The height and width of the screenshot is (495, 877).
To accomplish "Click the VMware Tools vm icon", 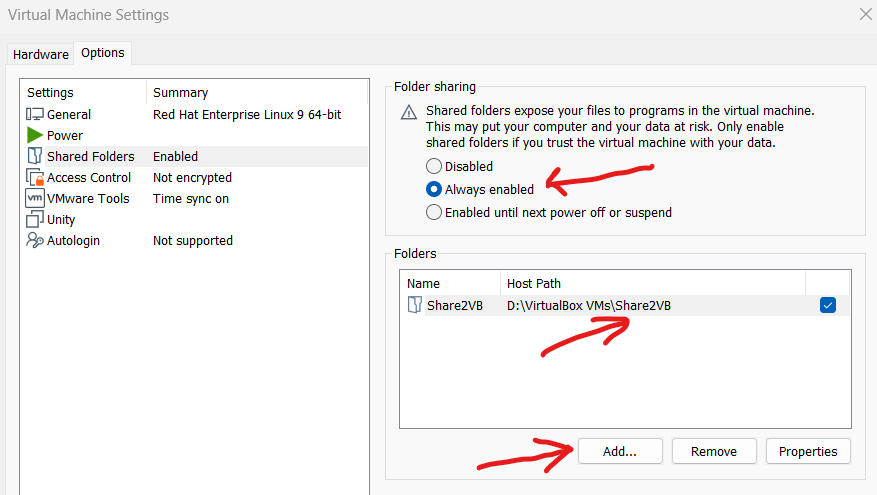I will tap(34, 199).
